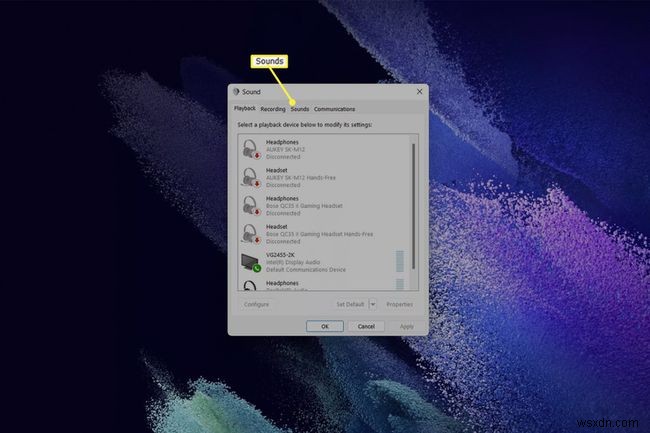Click 'AUKEY SK-M12' device subtitle text
Screen dimensions: 650x433
click(x=285, y=149)
